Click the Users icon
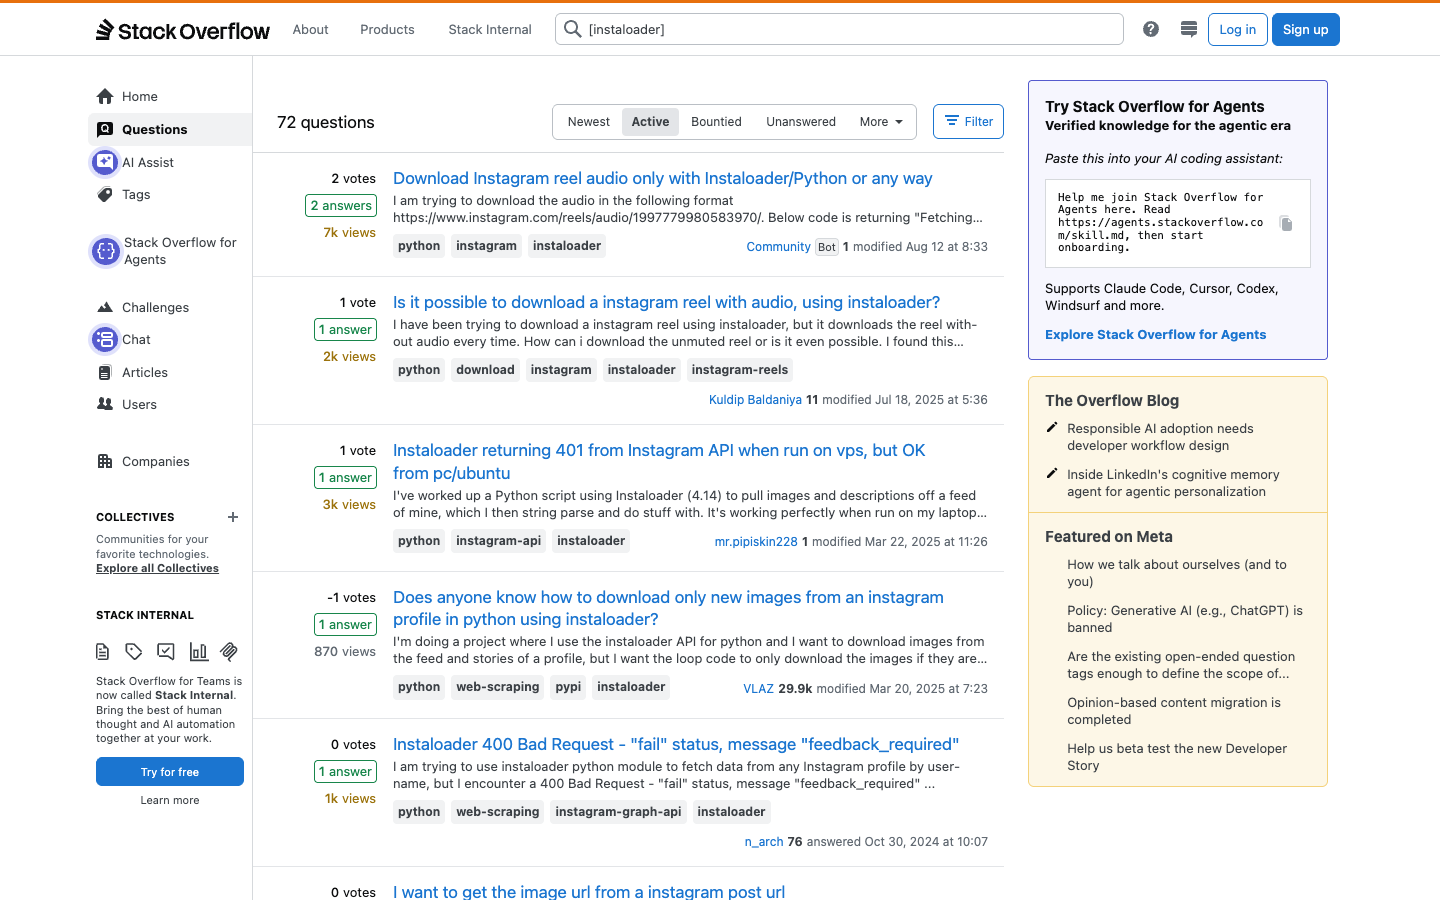 pos(105,404)
